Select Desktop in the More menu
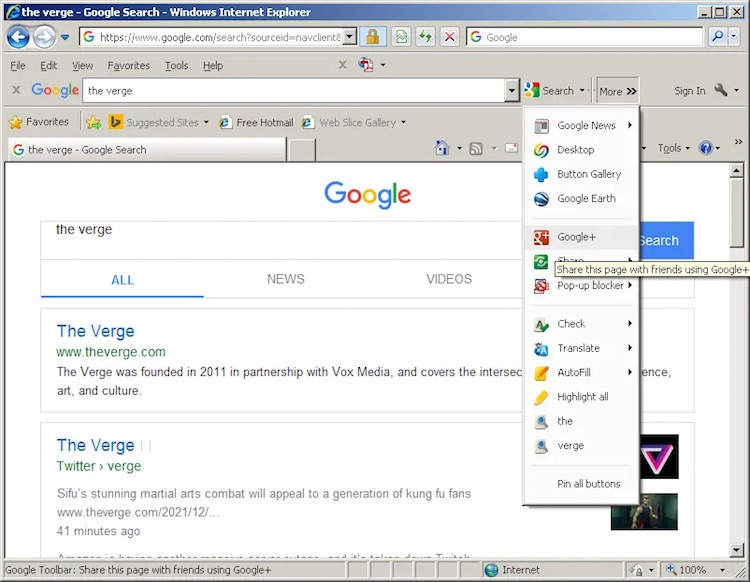This screenshot has width=750, height=582. tap(575, 150)
